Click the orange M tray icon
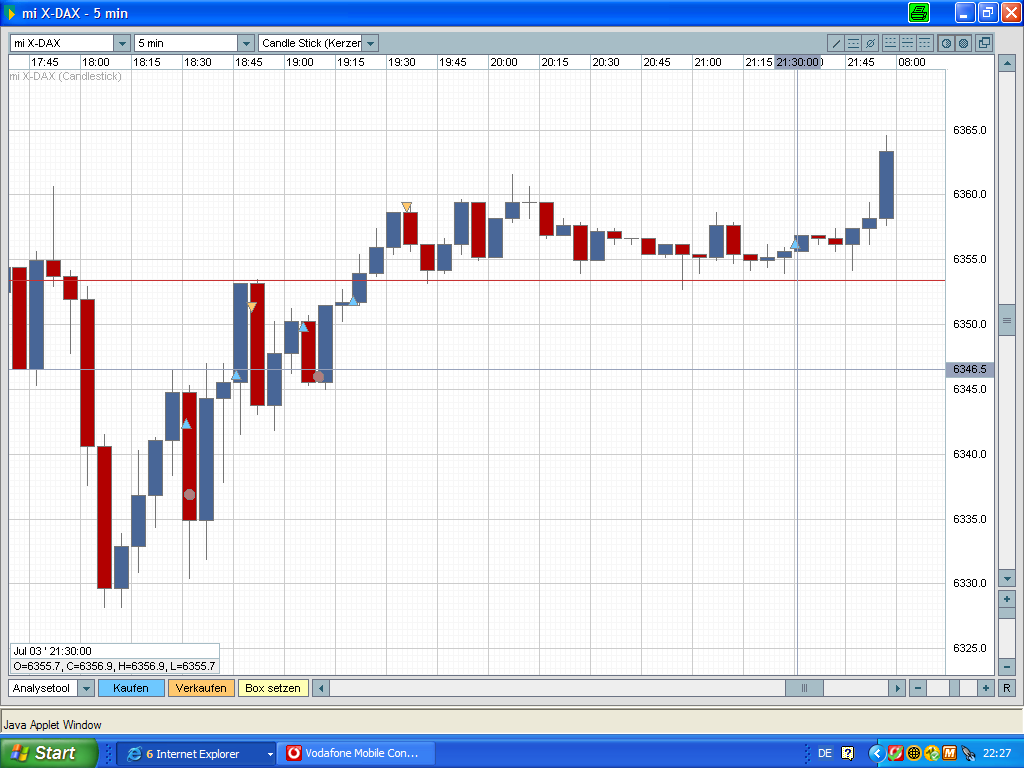This screenshot has height=768, width=1024. tap(950, 754)
